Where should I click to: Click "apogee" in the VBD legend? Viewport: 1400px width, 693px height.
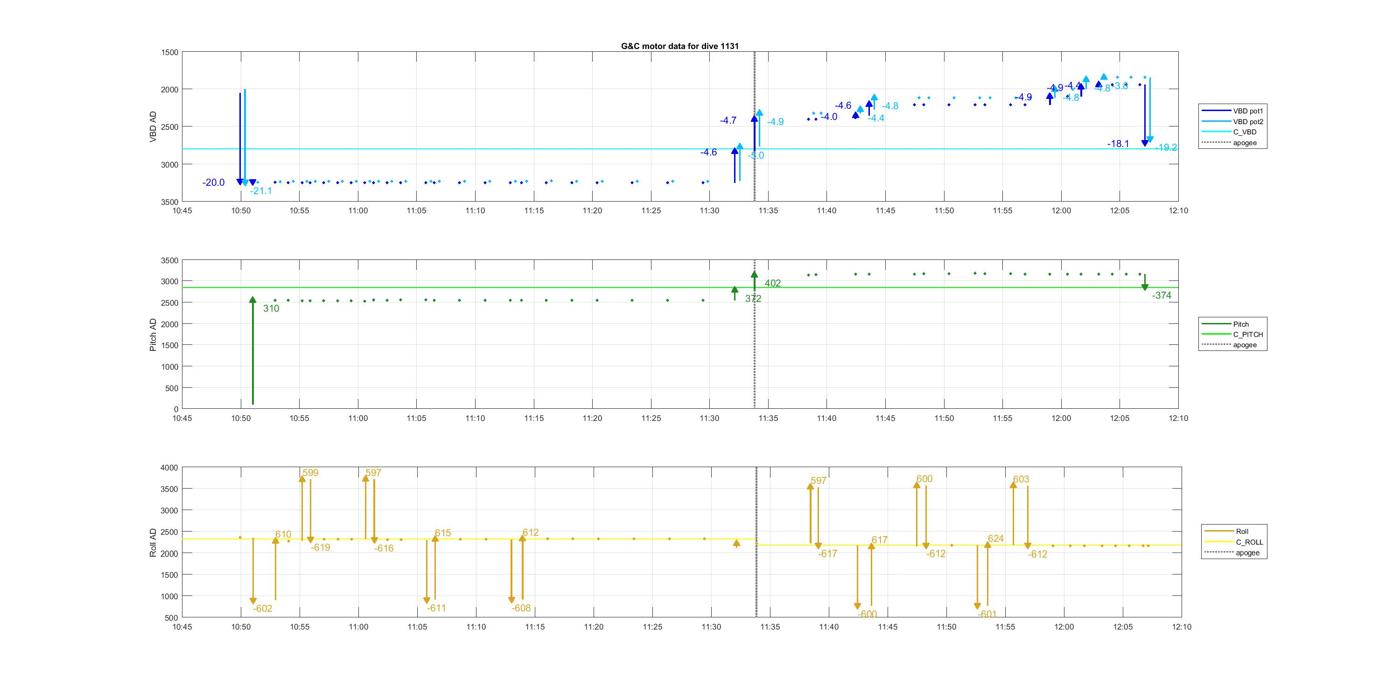tap(1230, 143)
